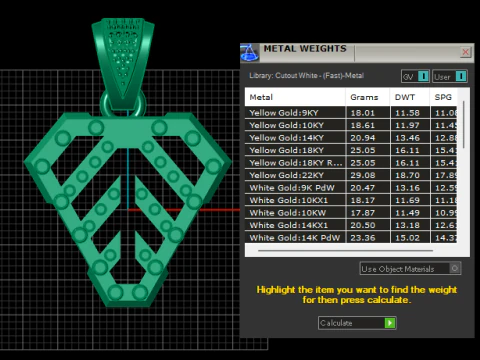The image size is (480, 360).
Task: Select the White Gold:14KX1 row
Action: click(351, 225)
